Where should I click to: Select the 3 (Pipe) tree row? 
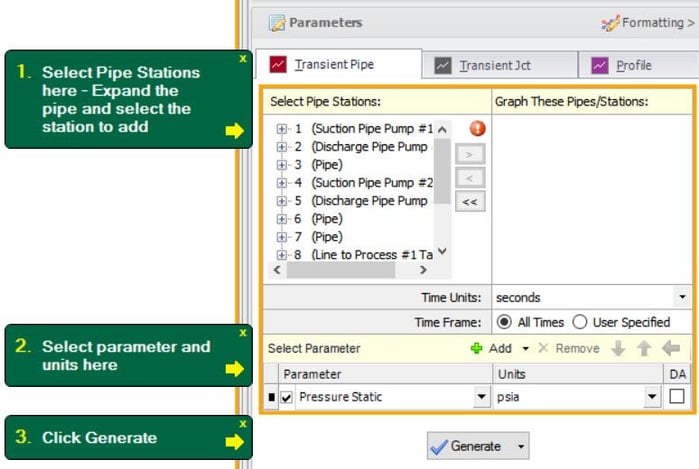coord(318,165)
